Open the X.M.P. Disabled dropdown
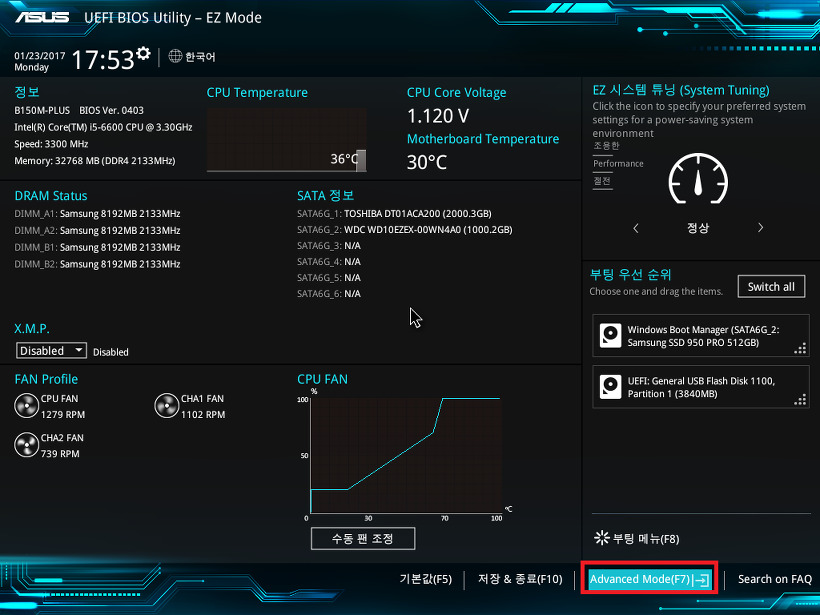This screenshot has height=615, width=820. [51, 350]
